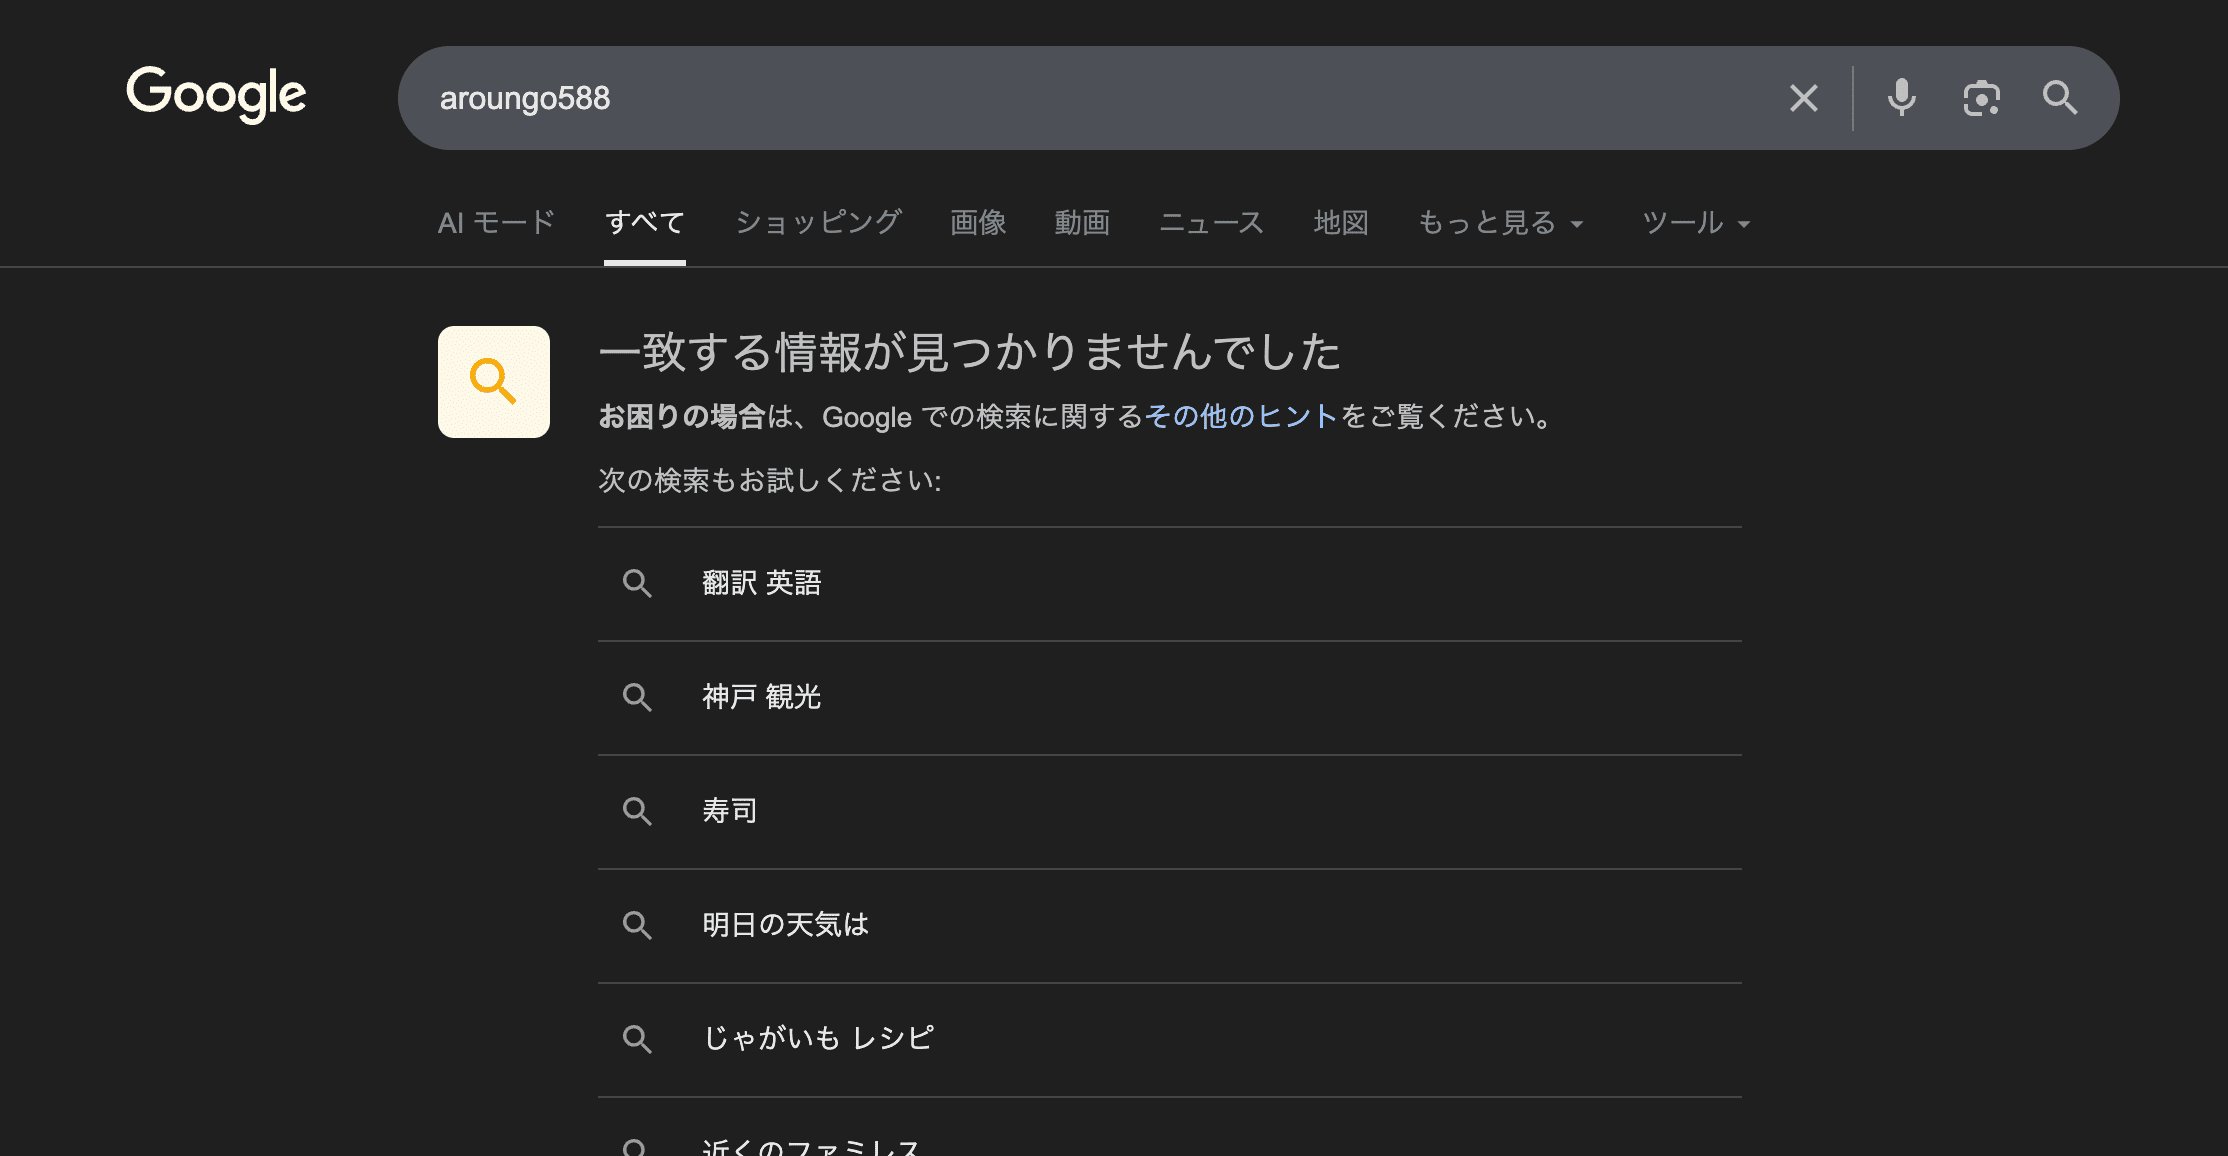Click magnifier icon beside 翻訳 英語
2228x1156 pixels.
click(637, 583)
